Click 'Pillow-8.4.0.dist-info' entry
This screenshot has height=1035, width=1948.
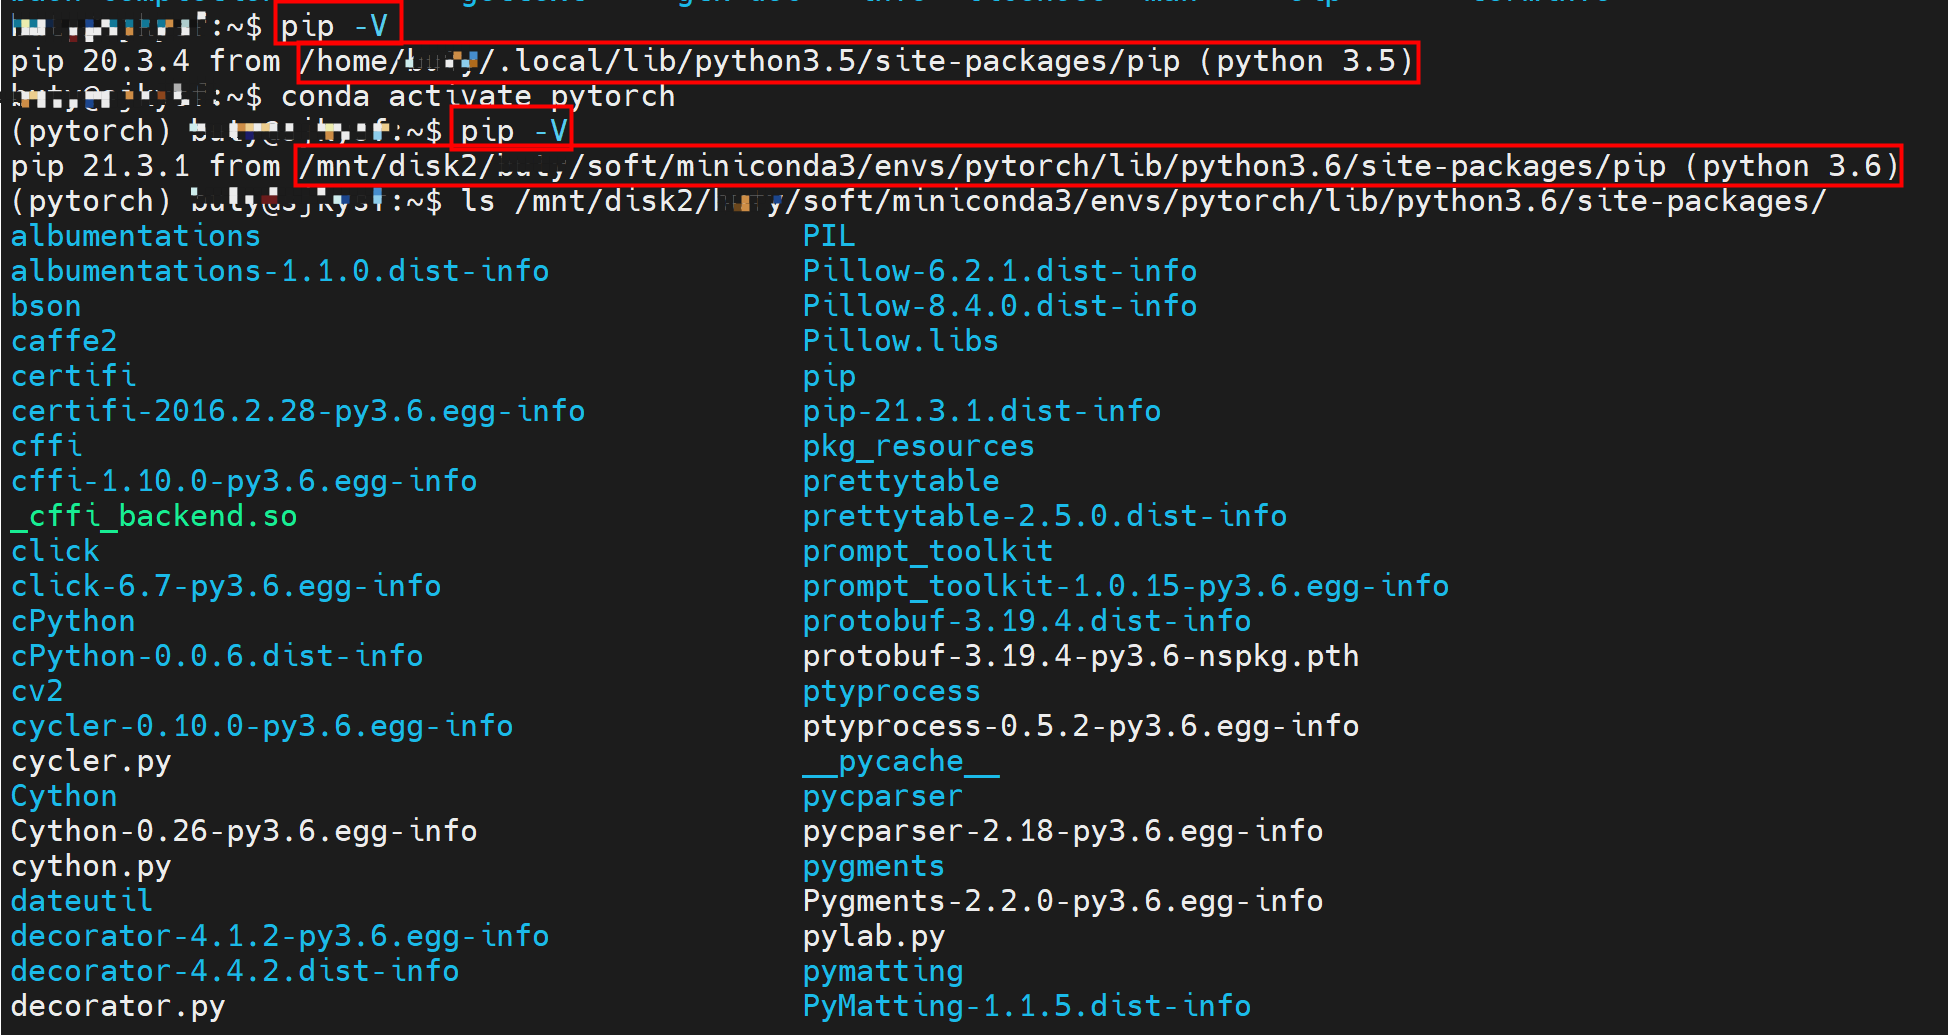(1000, 306)
